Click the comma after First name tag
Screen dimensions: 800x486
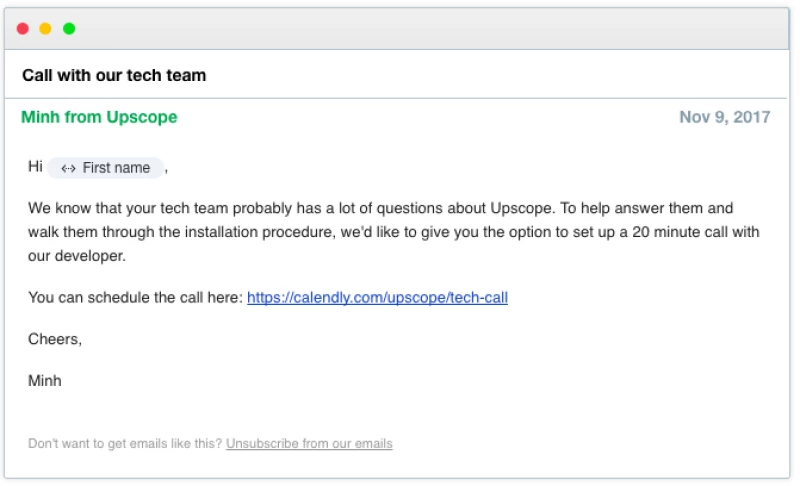pyautogui.click(x=166, y=169)
